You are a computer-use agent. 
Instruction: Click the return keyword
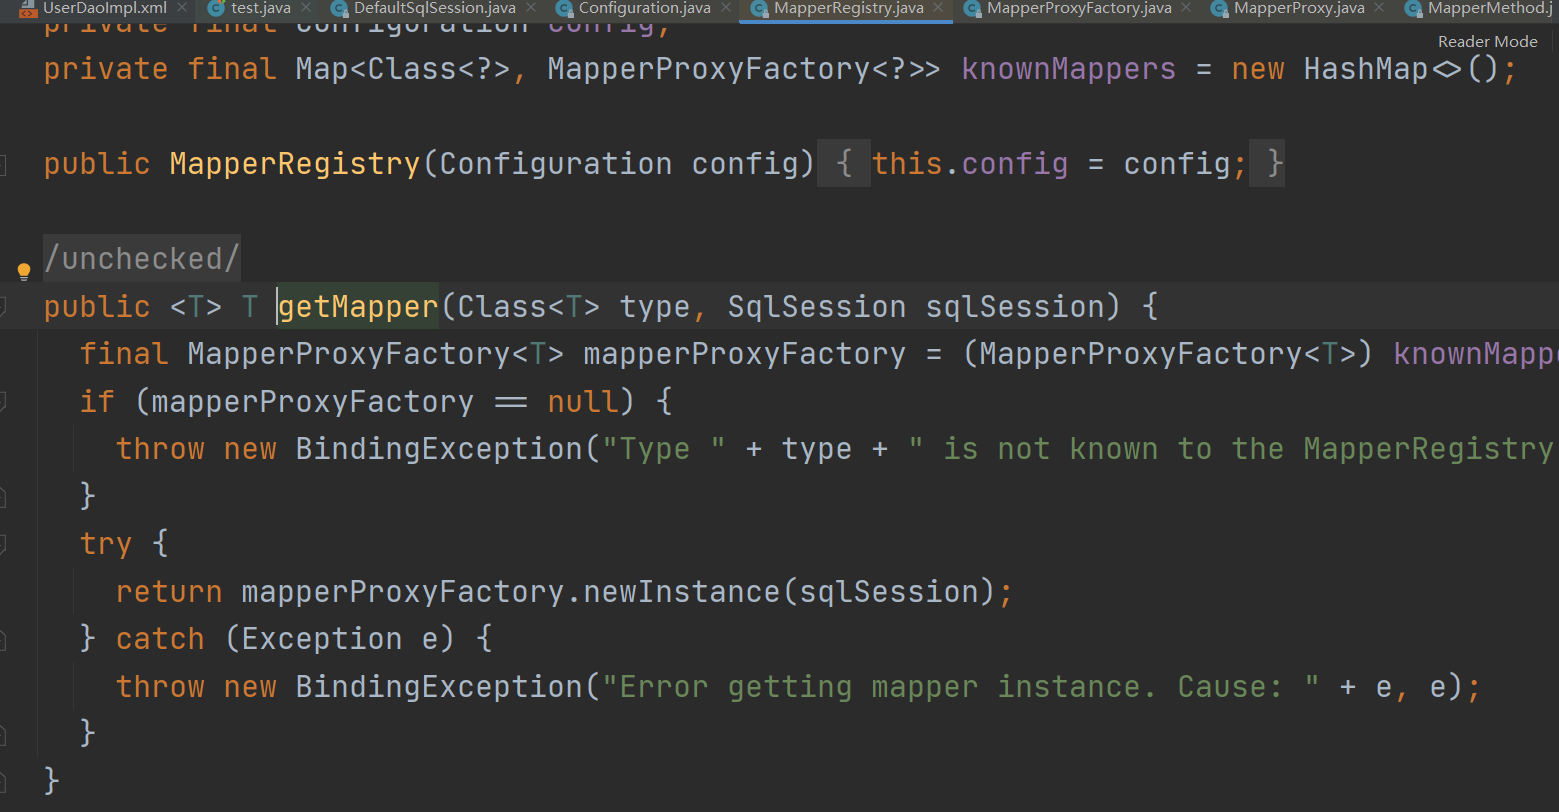(169, 591)
